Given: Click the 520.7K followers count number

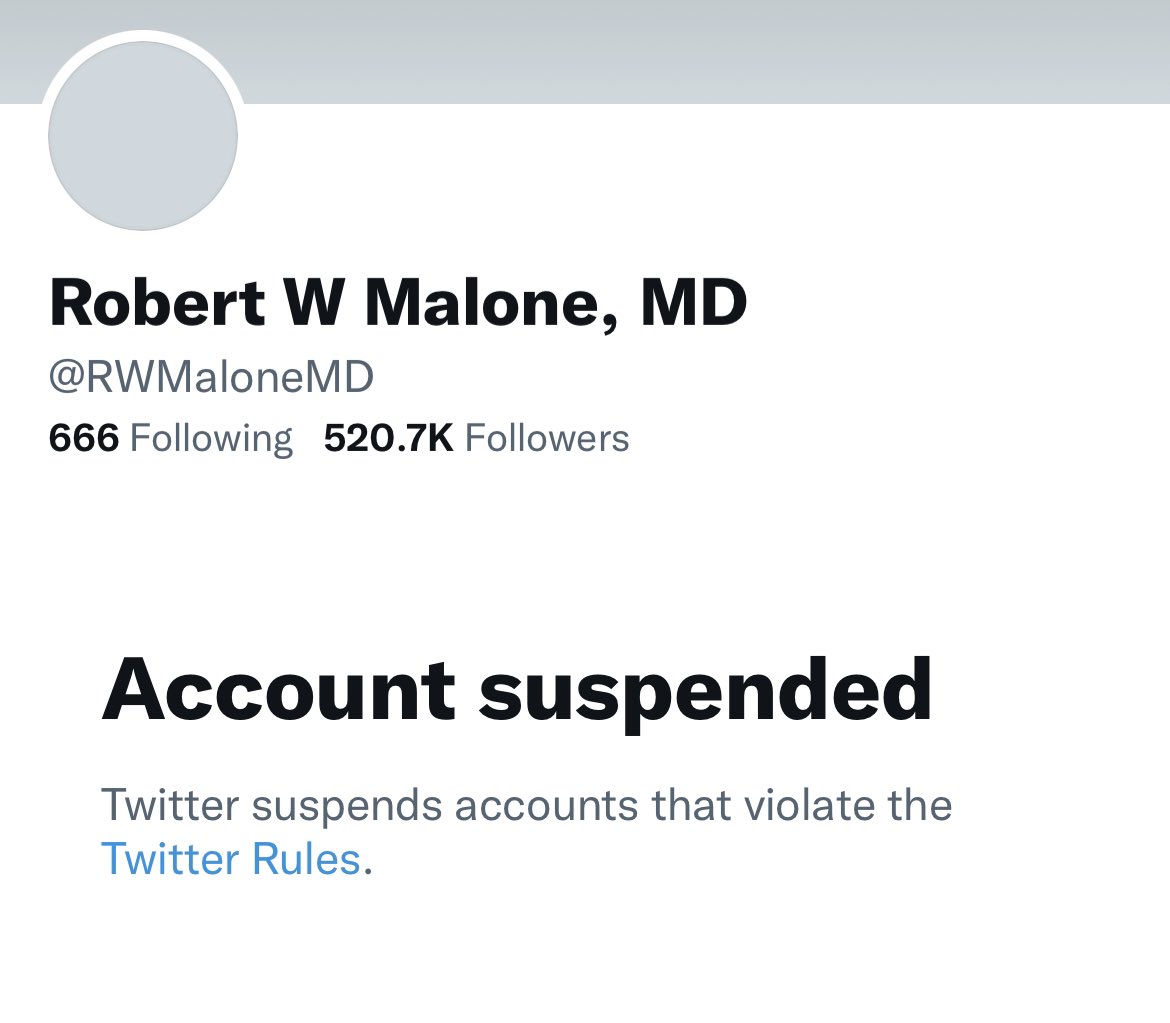Looking at the screenshot, I should (388, 438).
